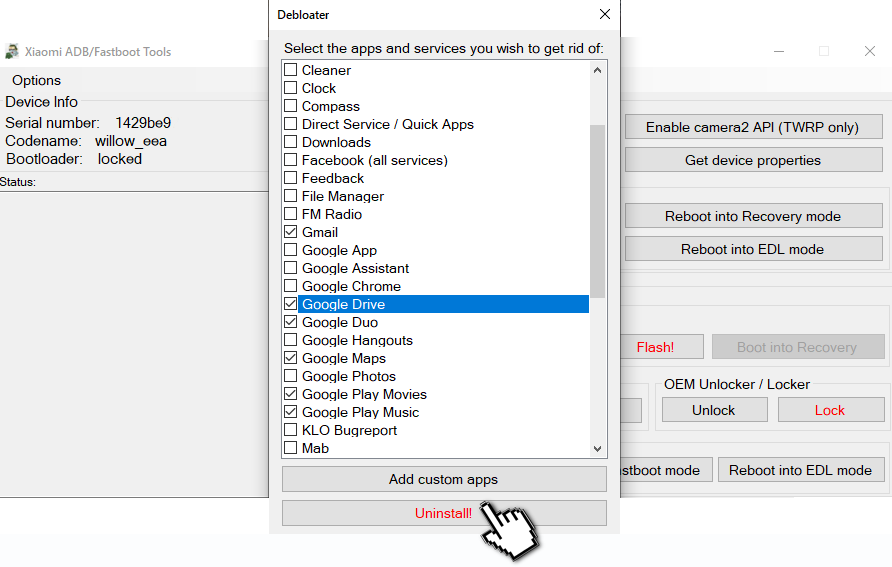Click the bottom Reboot into EDL mode button
Screen dimensions: 892x567
801,470
